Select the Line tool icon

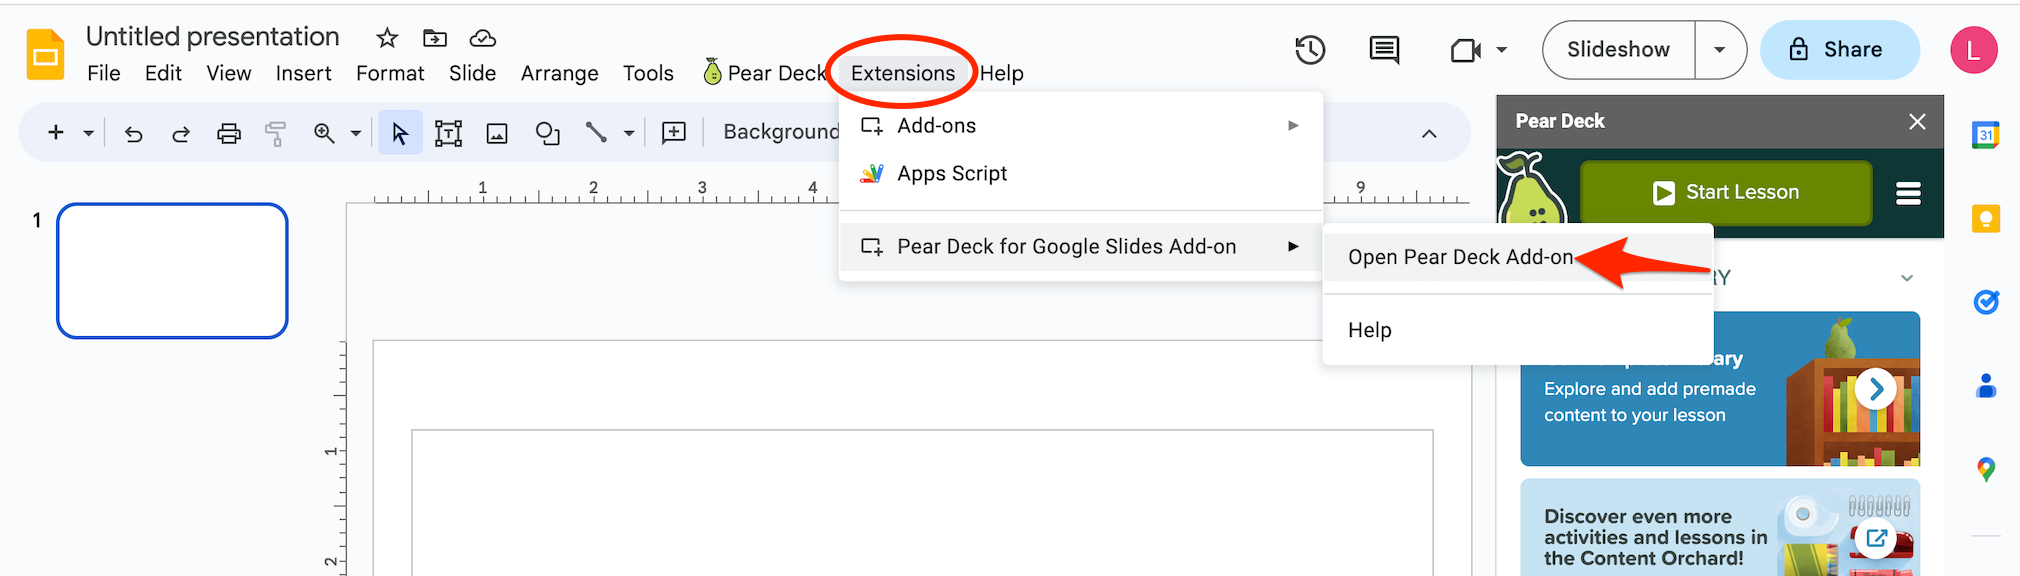(x=597, y=132)
